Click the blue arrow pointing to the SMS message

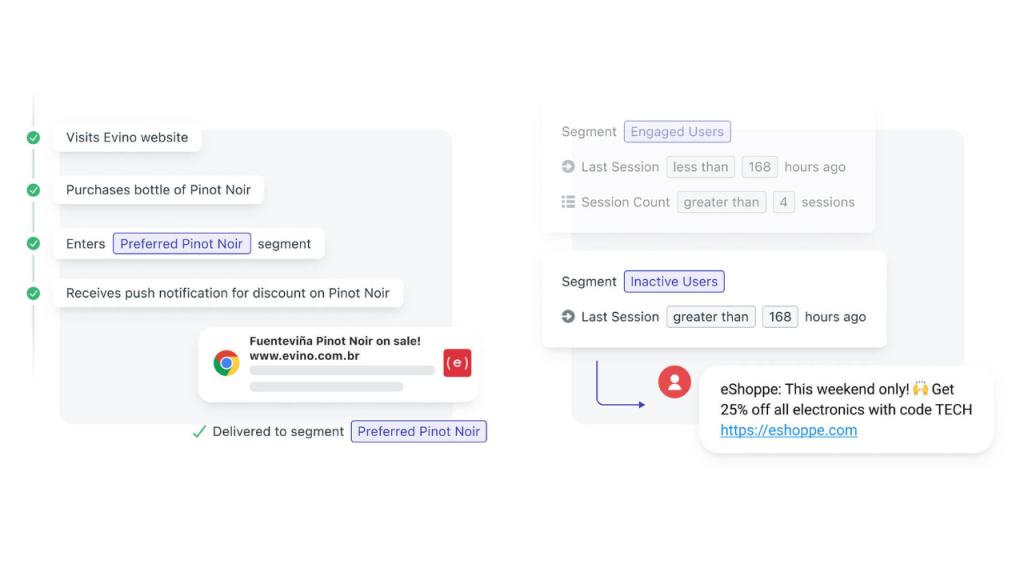(x=620, y=384)
